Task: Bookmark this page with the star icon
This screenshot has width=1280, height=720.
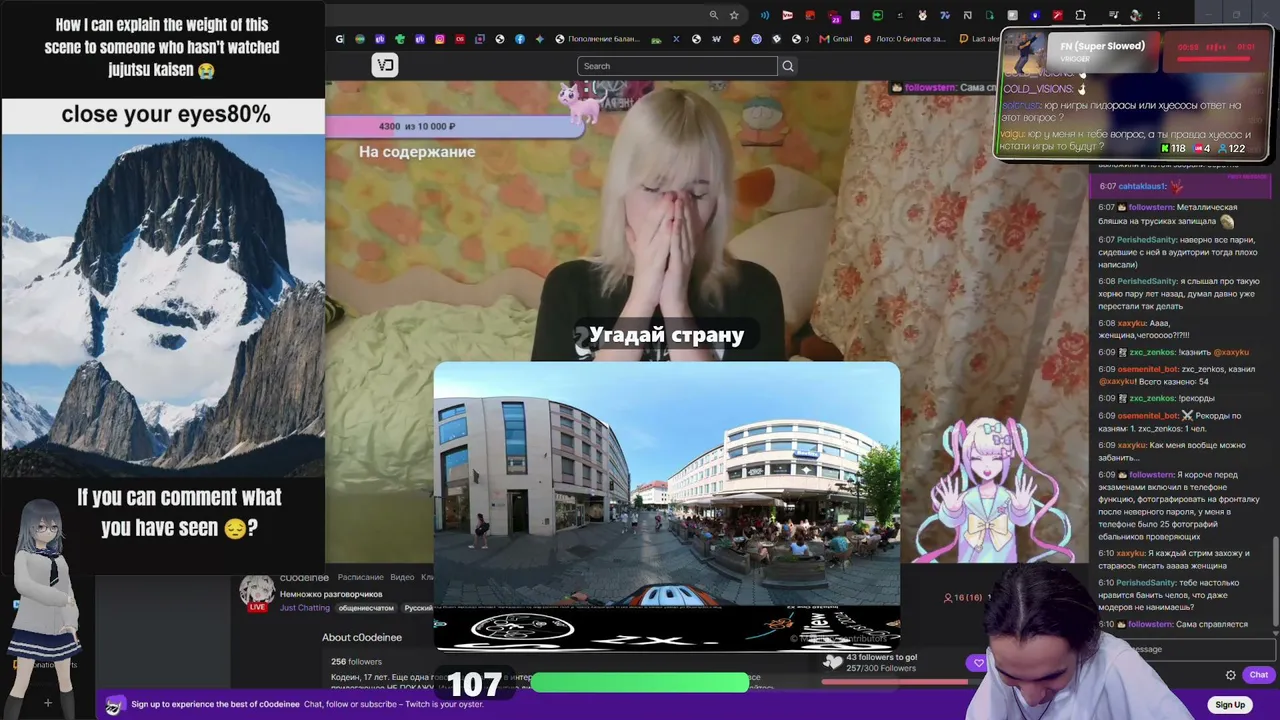Action: 734,15
